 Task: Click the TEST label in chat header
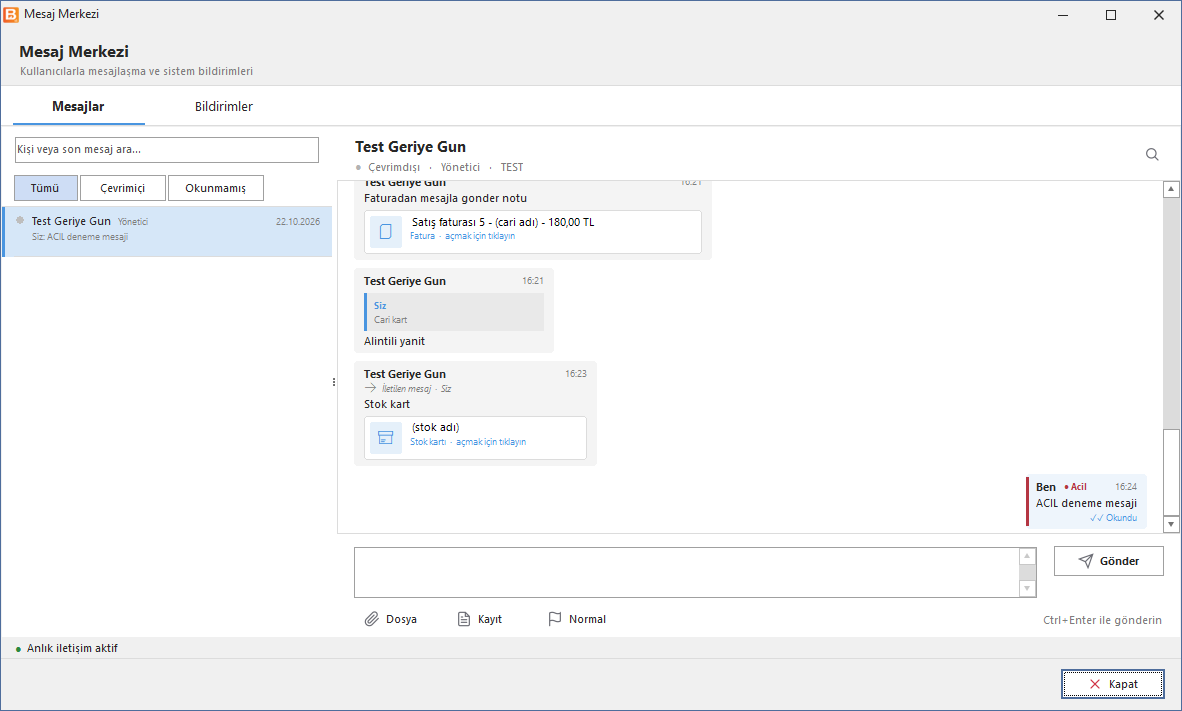pos(512,167)
